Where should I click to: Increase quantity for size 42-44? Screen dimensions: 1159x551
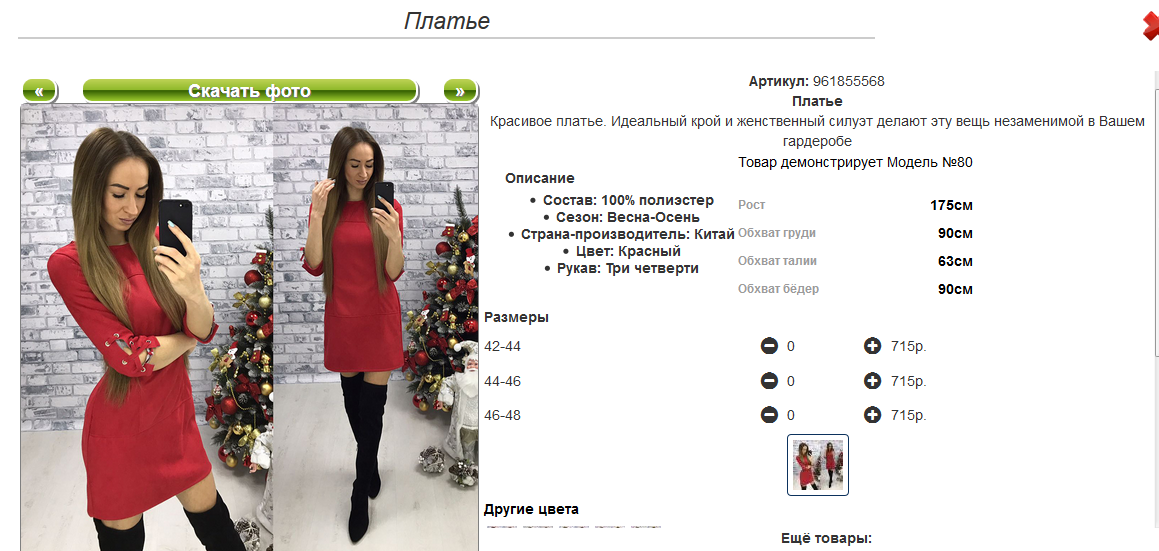(x=873, y=345)
